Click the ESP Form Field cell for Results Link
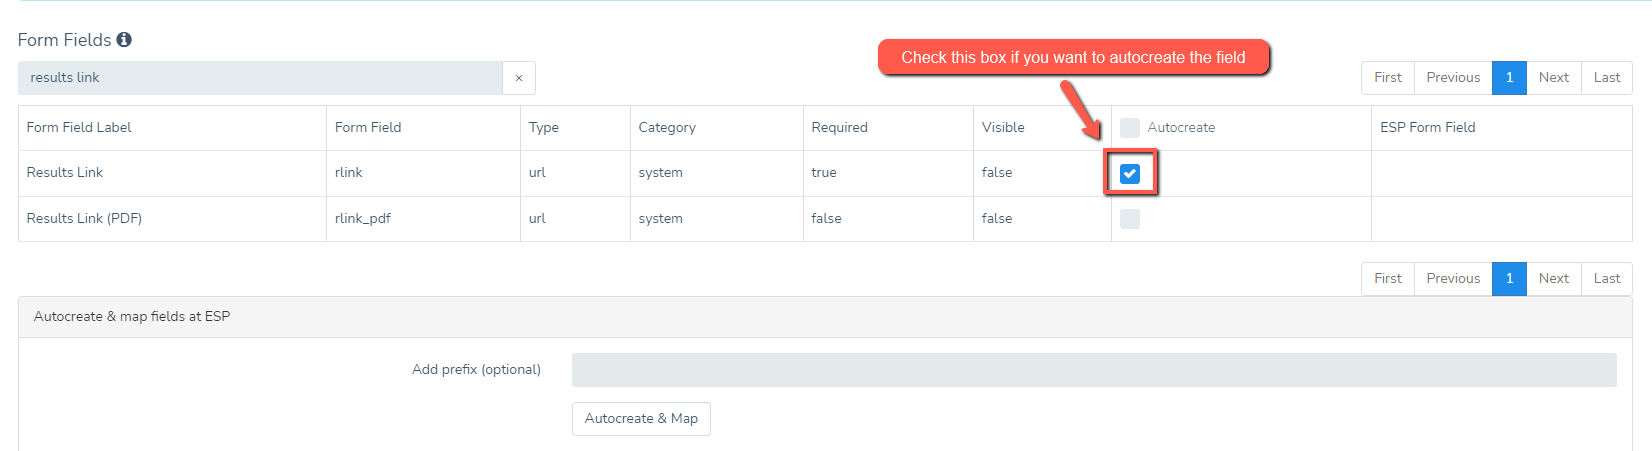 click(1502, 173)
